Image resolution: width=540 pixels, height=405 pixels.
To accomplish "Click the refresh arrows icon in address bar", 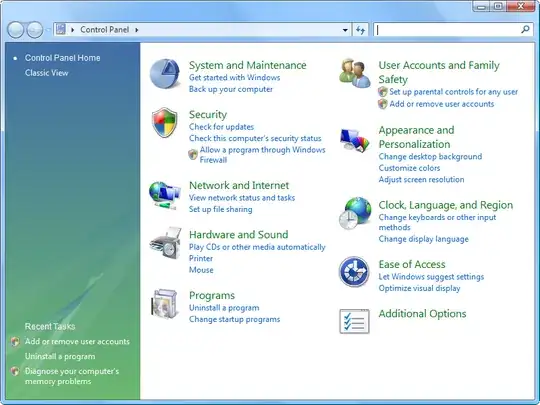I will (x=360, y=30).
